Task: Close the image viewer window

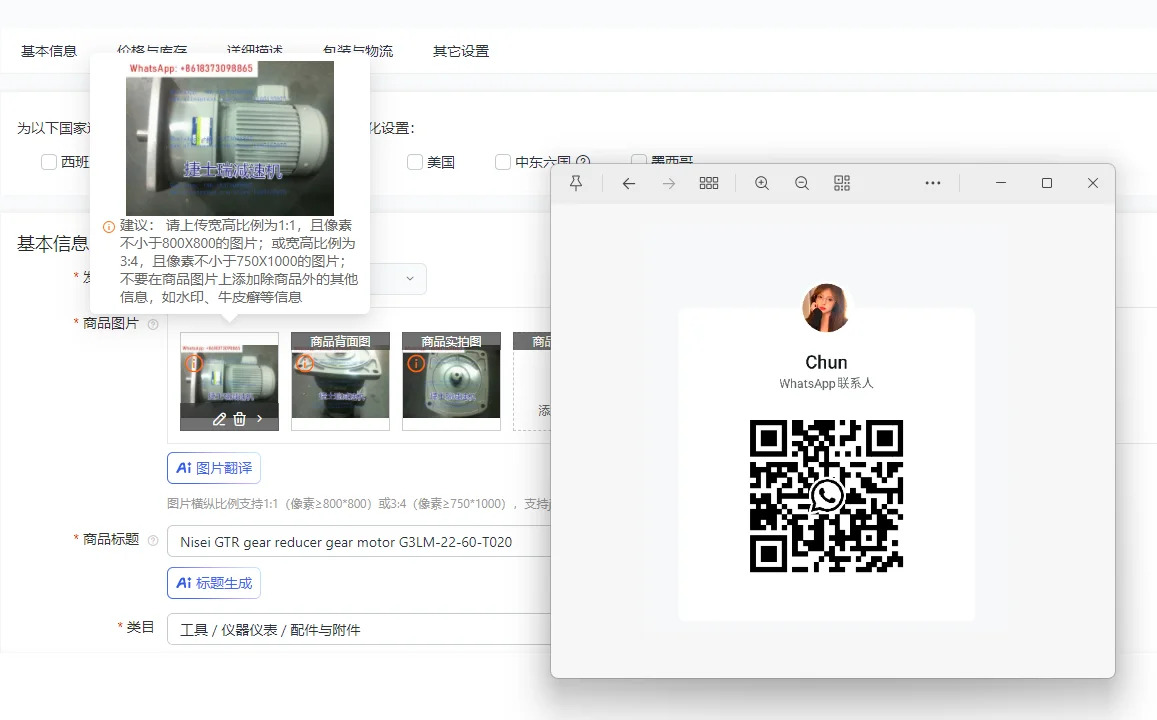Action: tap(1093, 183)
